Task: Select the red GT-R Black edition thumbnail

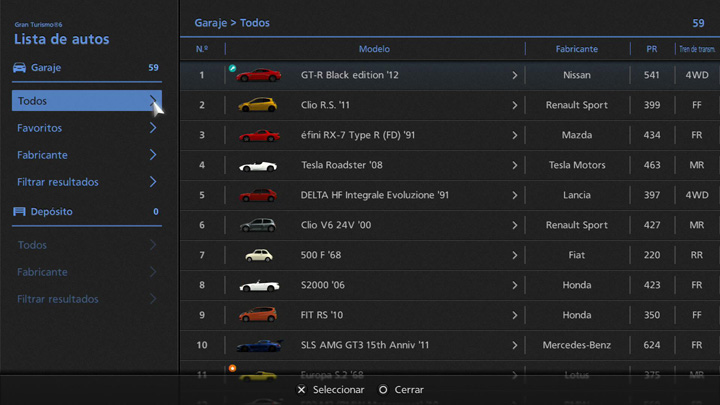Action: coord(259,75)
